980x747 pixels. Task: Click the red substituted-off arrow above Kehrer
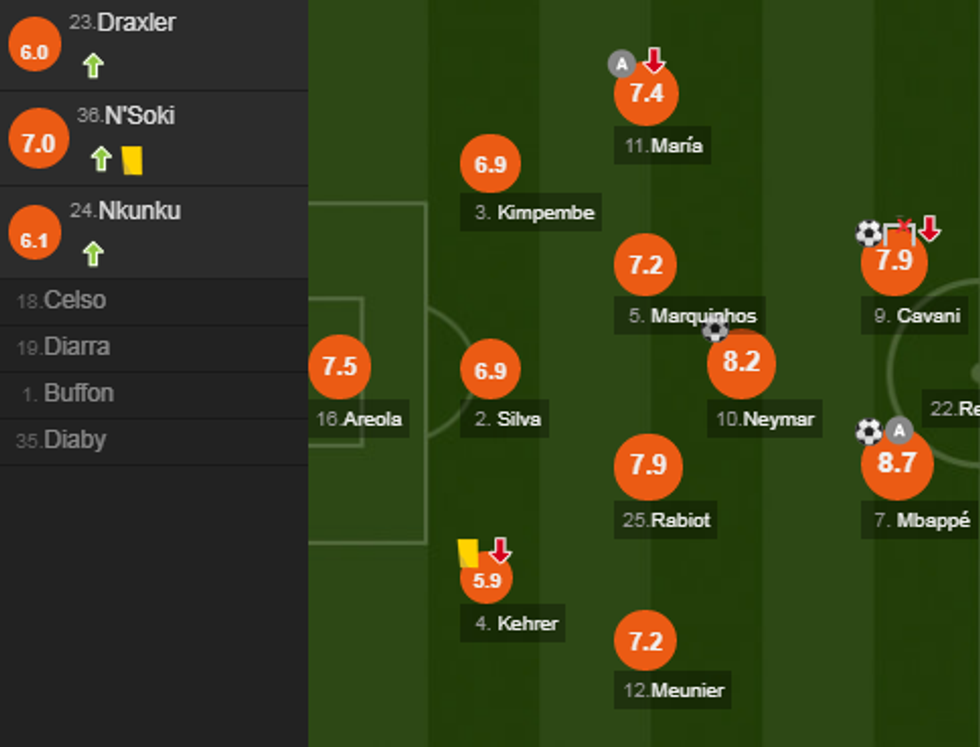coord(500,549)
